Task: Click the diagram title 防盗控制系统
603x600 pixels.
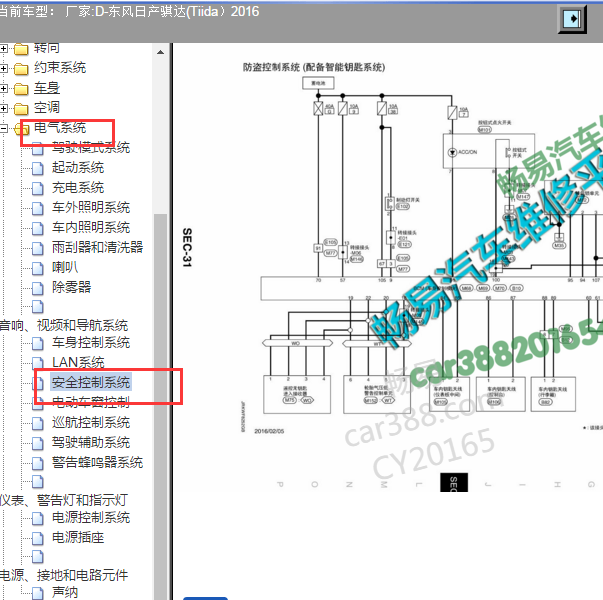Action: pos(313,67)
